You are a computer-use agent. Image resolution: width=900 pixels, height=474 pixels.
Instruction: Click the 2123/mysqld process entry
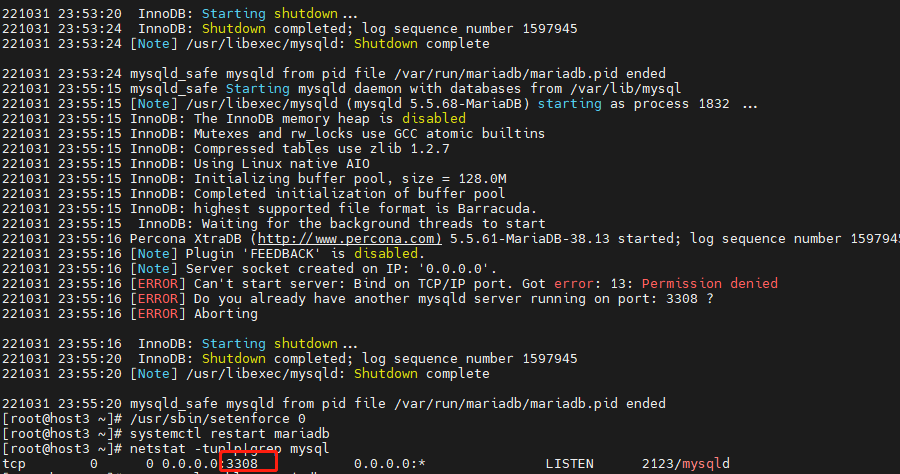pos(685,464)
